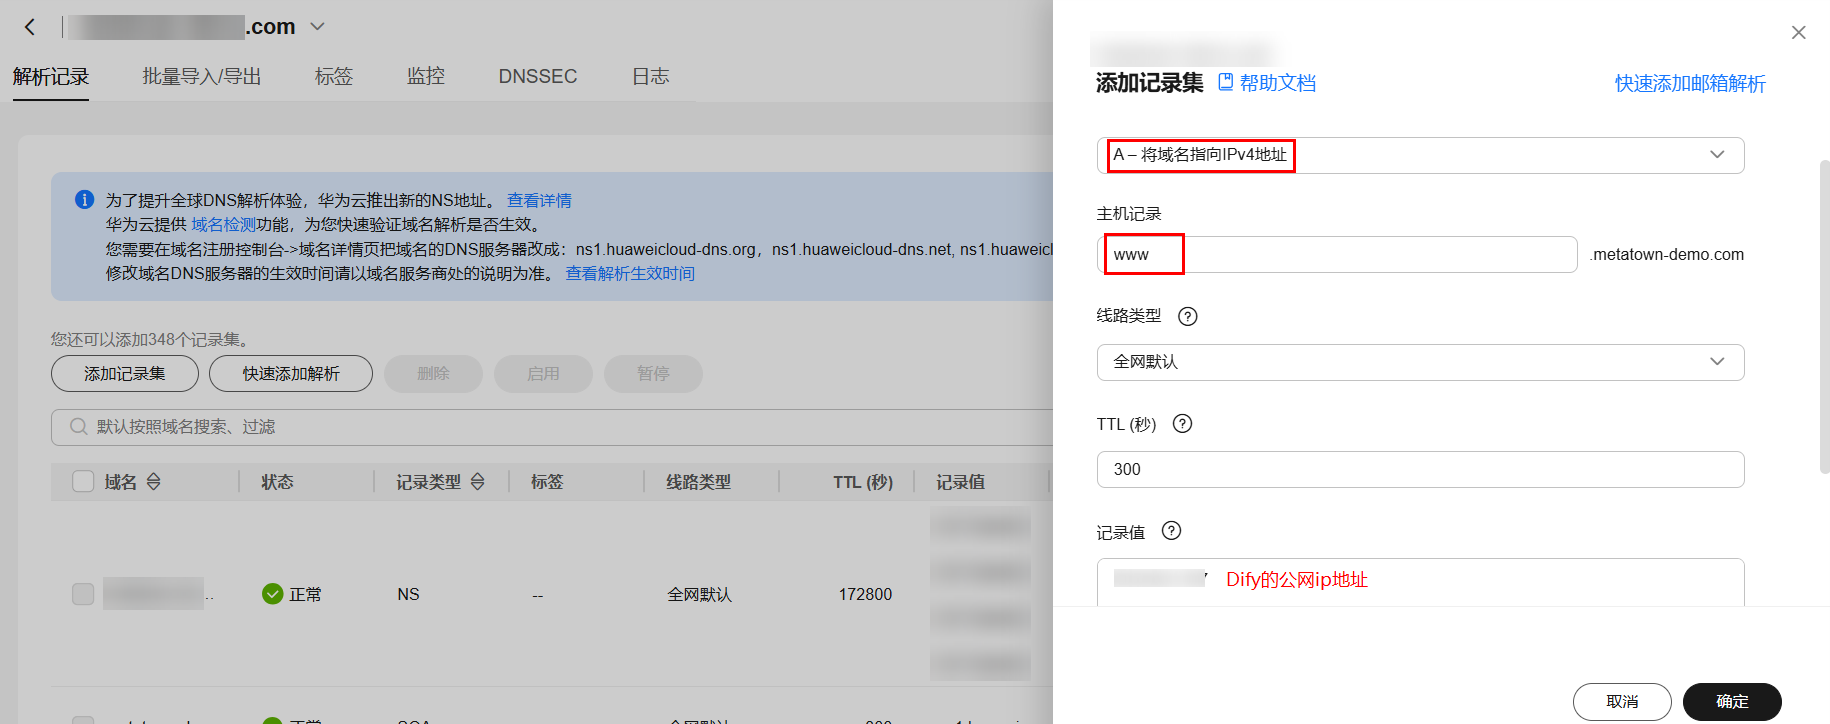Click the NS record type cell
Screen dimensions: 1830x724
tap(408, 594)
